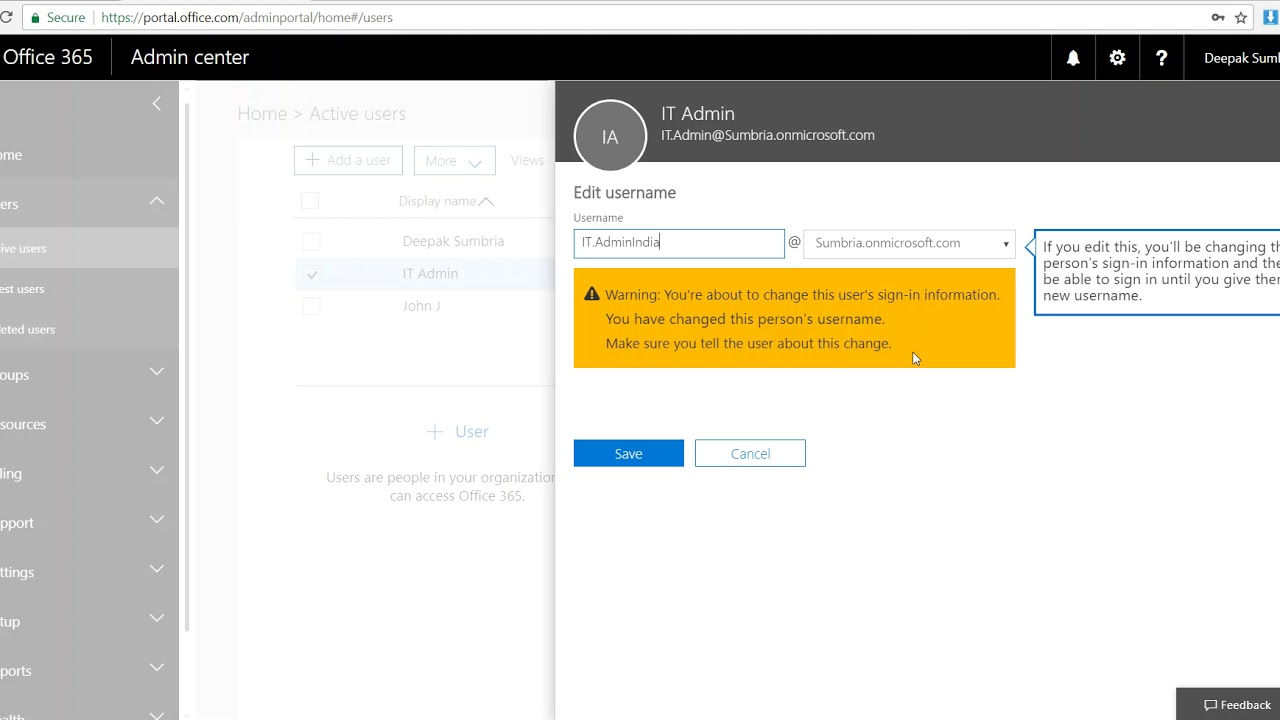Image resolution: width=1280 pixels, height=720 pixels.
Task: Open the Sumbria.onmicrosoft.com domain dropdown
Action: (909, 244)
